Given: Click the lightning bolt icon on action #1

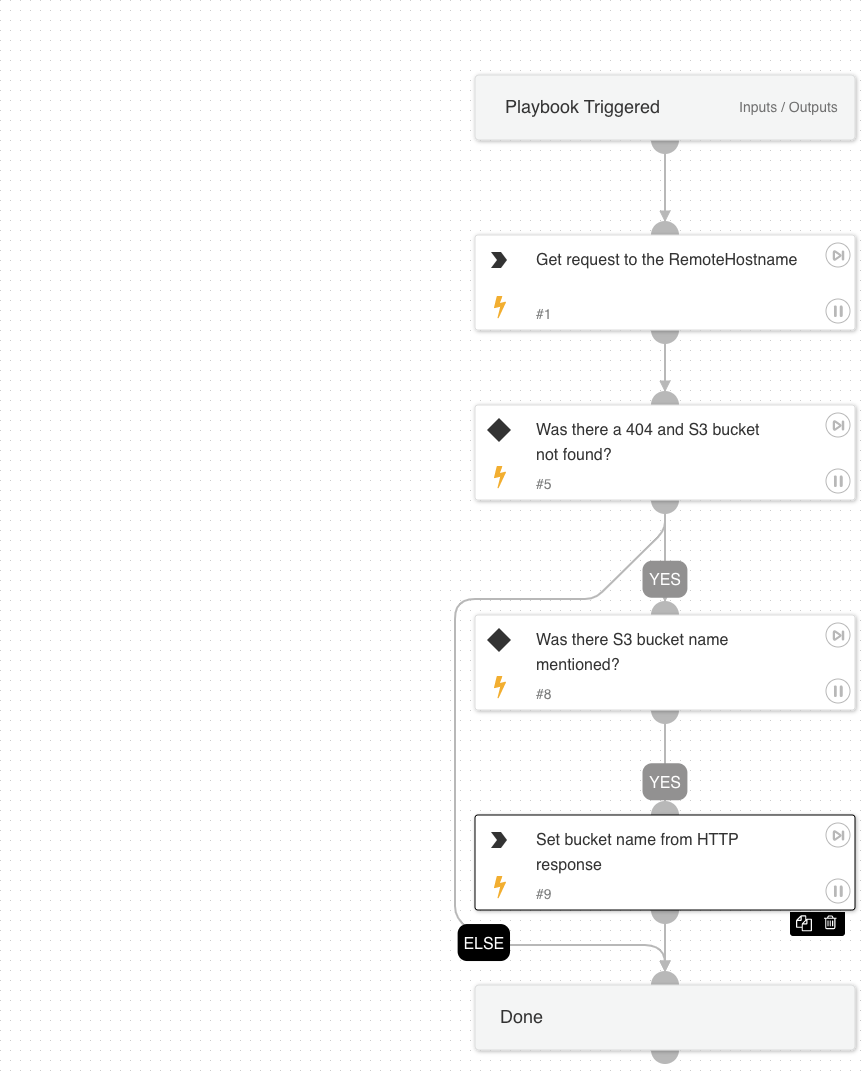Looking at the screenshot, I should point(499,308).
